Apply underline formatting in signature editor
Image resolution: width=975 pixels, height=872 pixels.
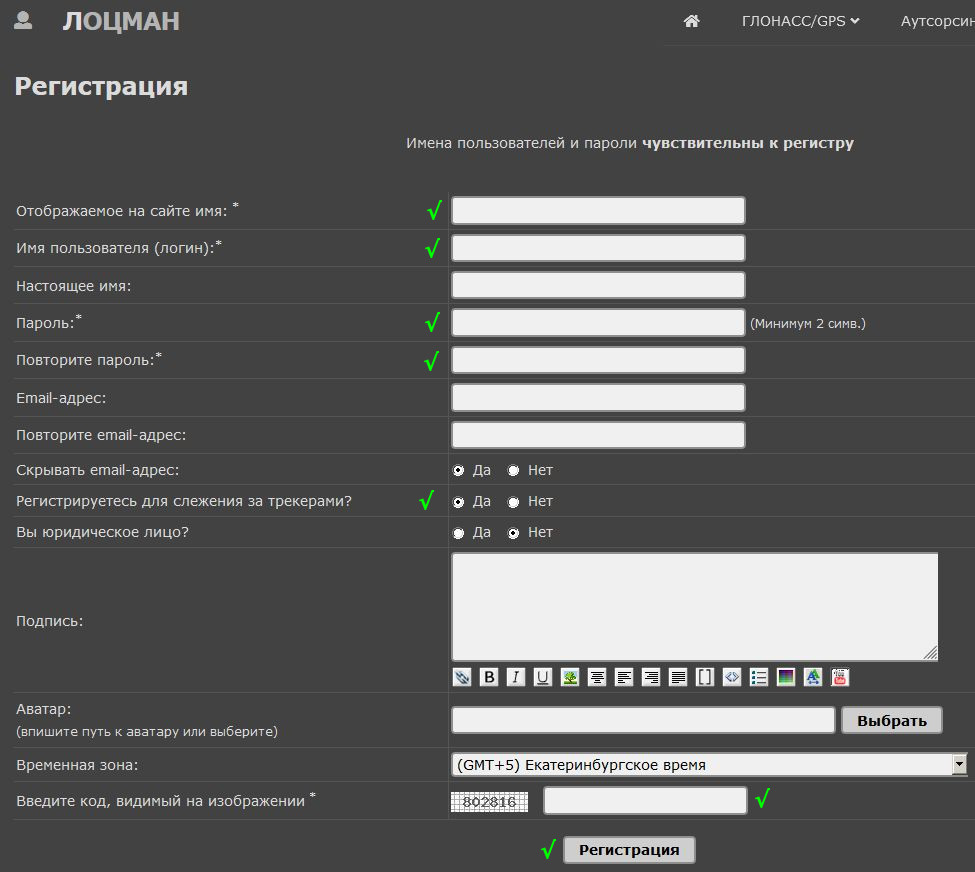point(543,677)
